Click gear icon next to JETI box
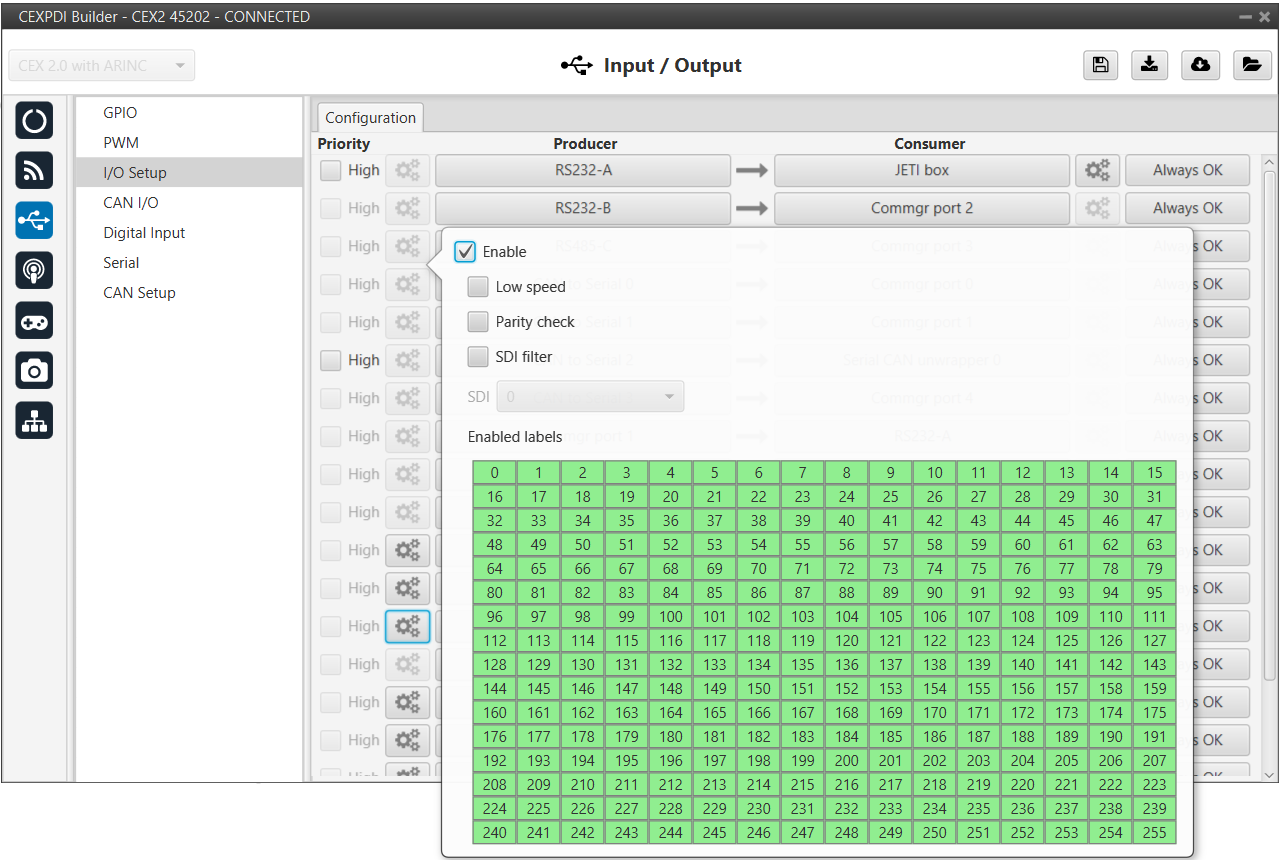The width and height of the screenshot is (1282, 860). (x=1097, y=171)
